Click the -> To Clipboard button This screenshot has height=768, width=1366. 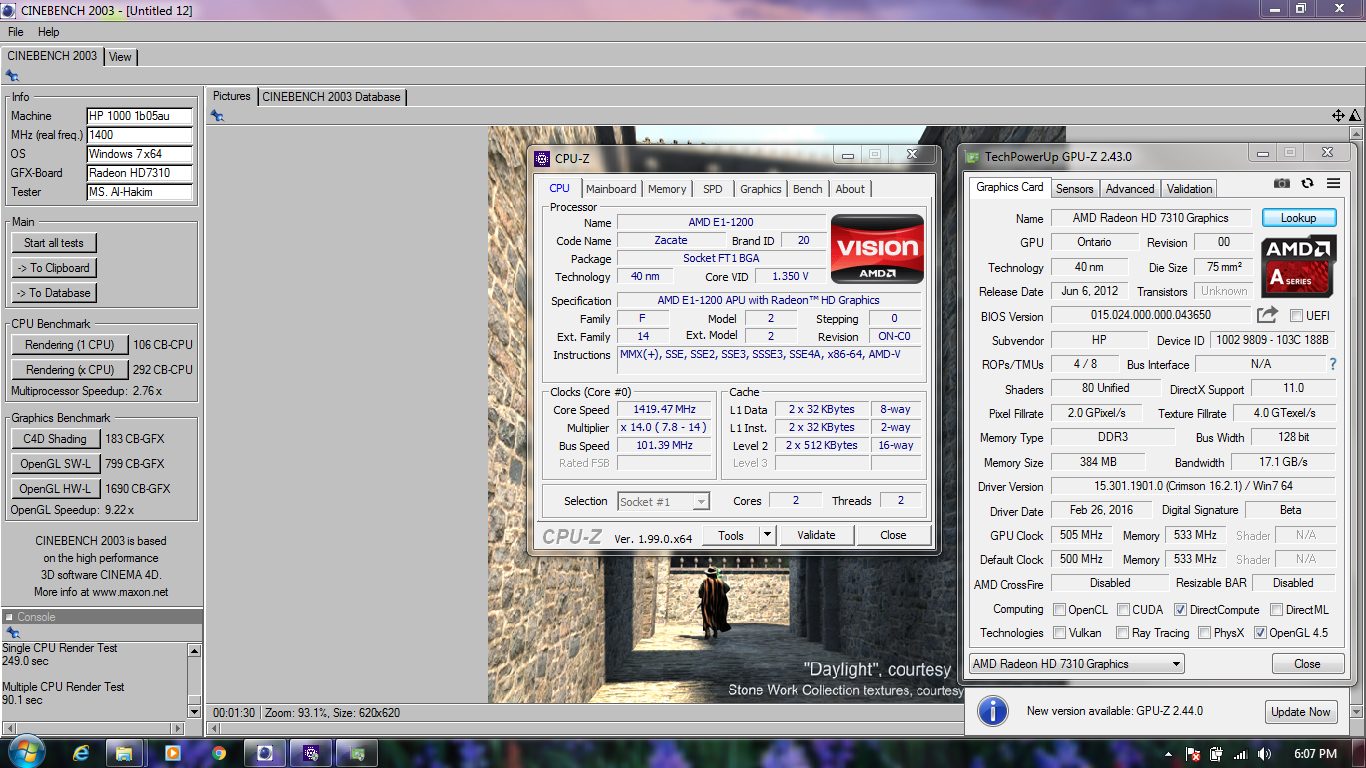point(54,268)
